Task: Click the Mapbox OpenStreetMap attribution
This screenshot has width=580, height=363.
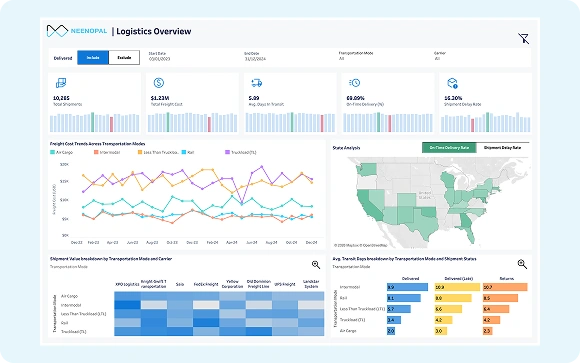Action: [361, 245]
